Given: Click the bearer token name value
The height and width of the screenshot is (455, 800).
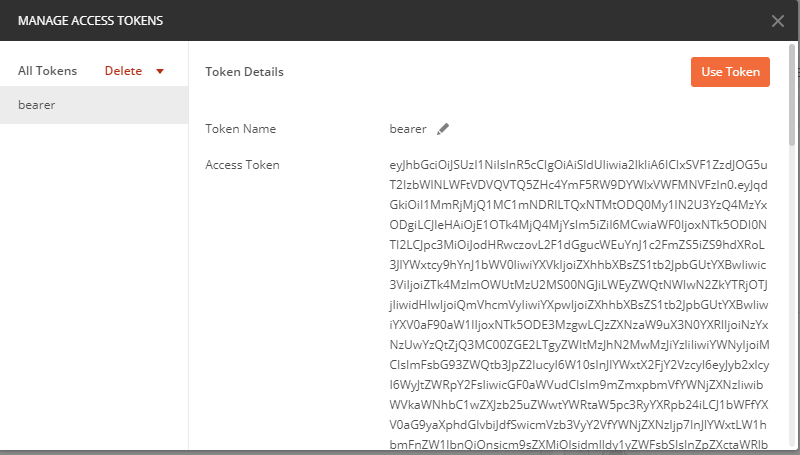Looking at the screenshot, I should tap(408, 129).
